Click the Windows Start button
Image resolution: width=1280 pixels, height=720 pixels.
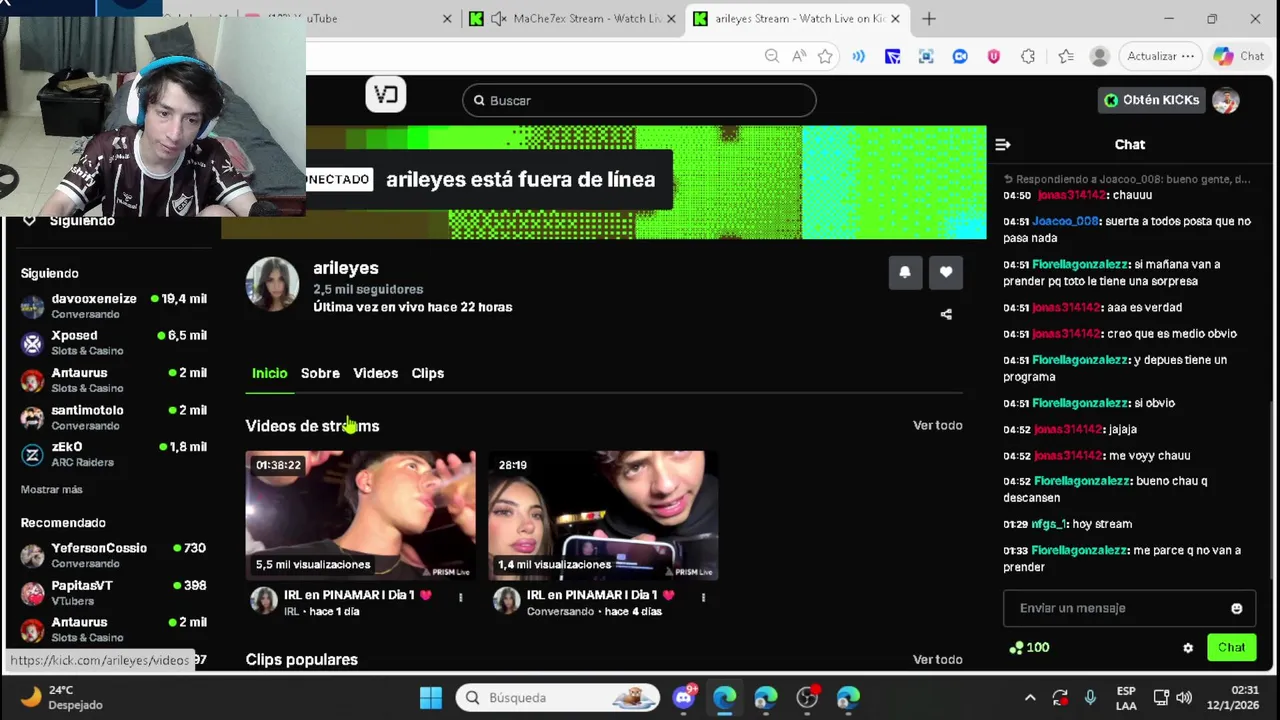[x=431, y=697]
